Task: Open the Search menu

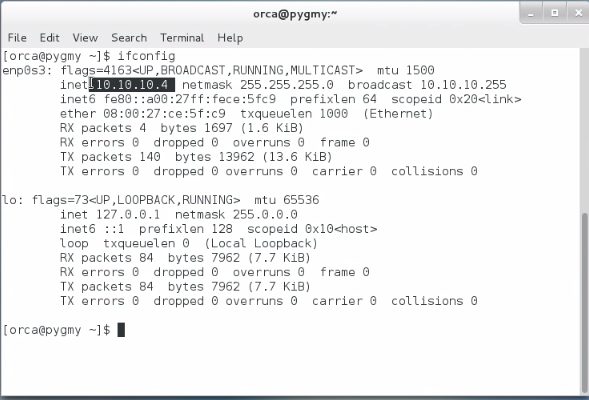Action: click(129, 38)
